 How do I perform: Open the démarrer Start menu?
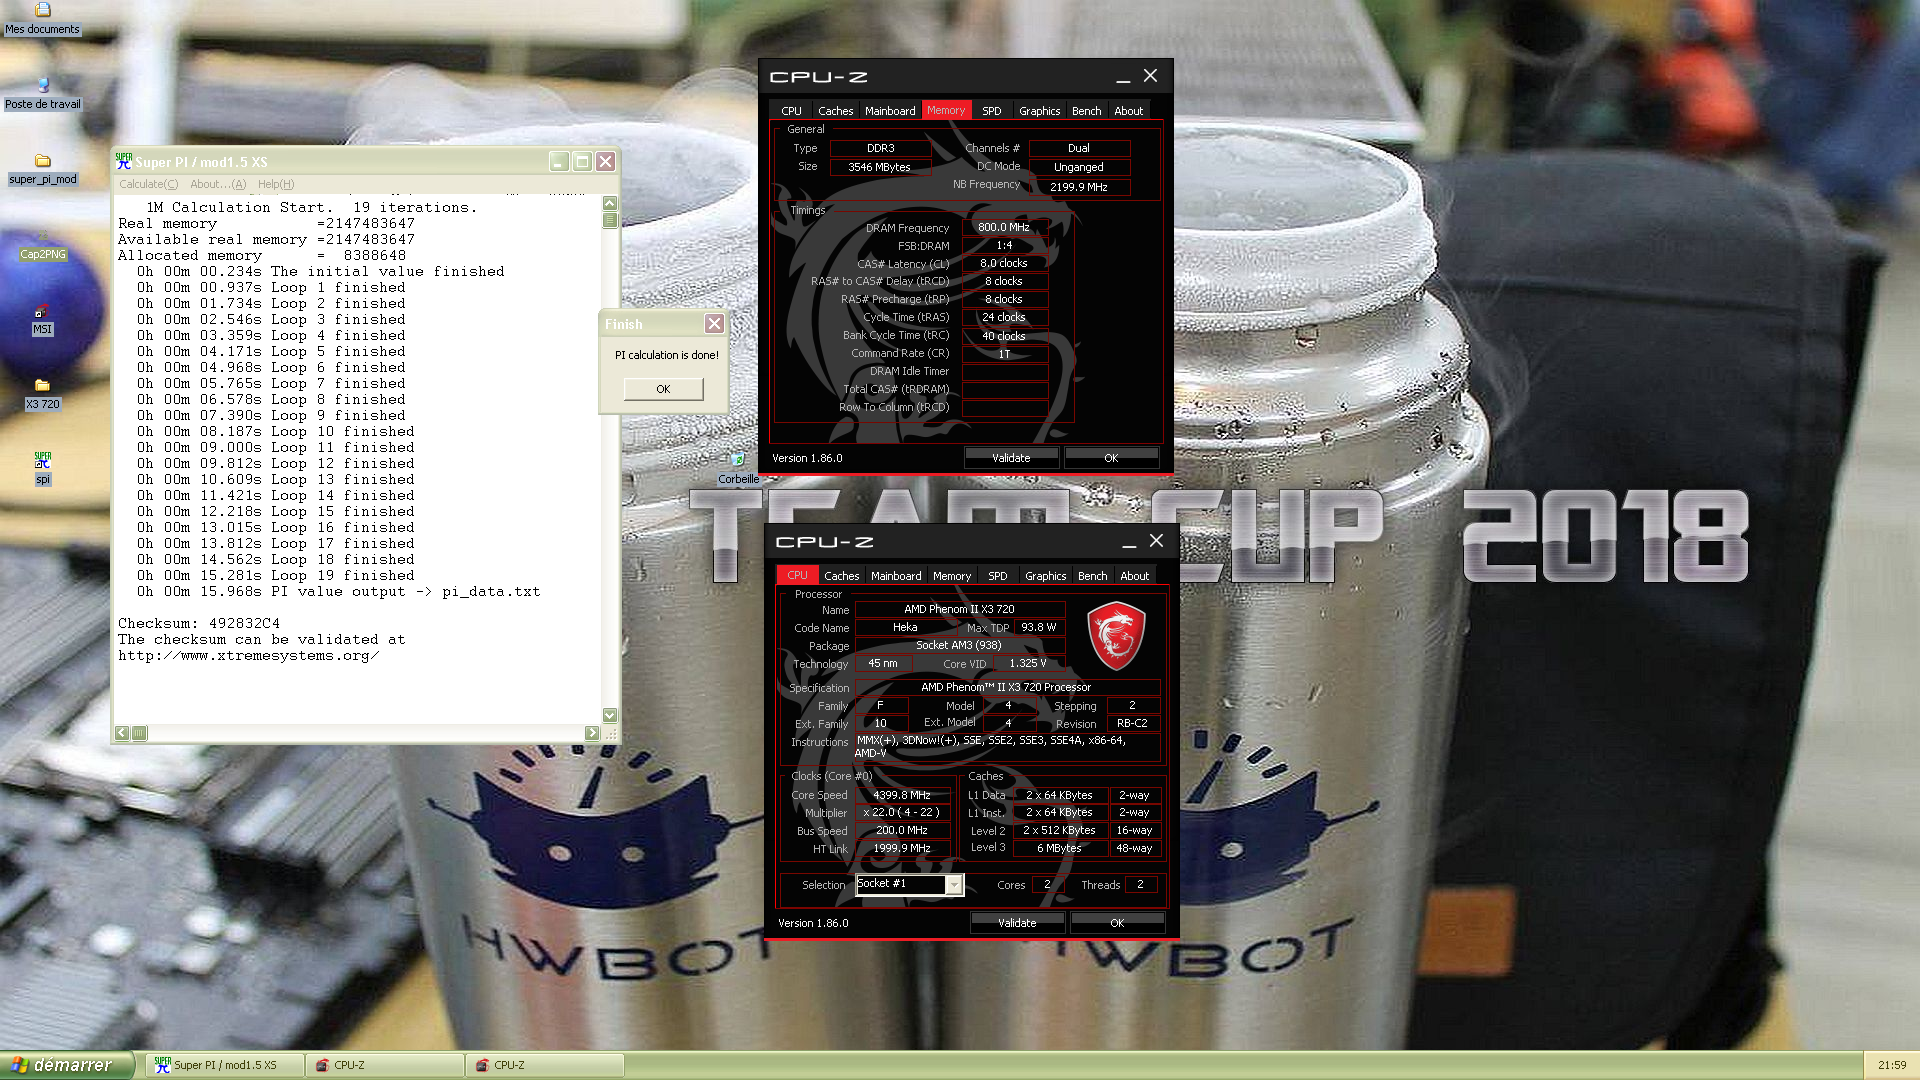(x=66, y=1065)
